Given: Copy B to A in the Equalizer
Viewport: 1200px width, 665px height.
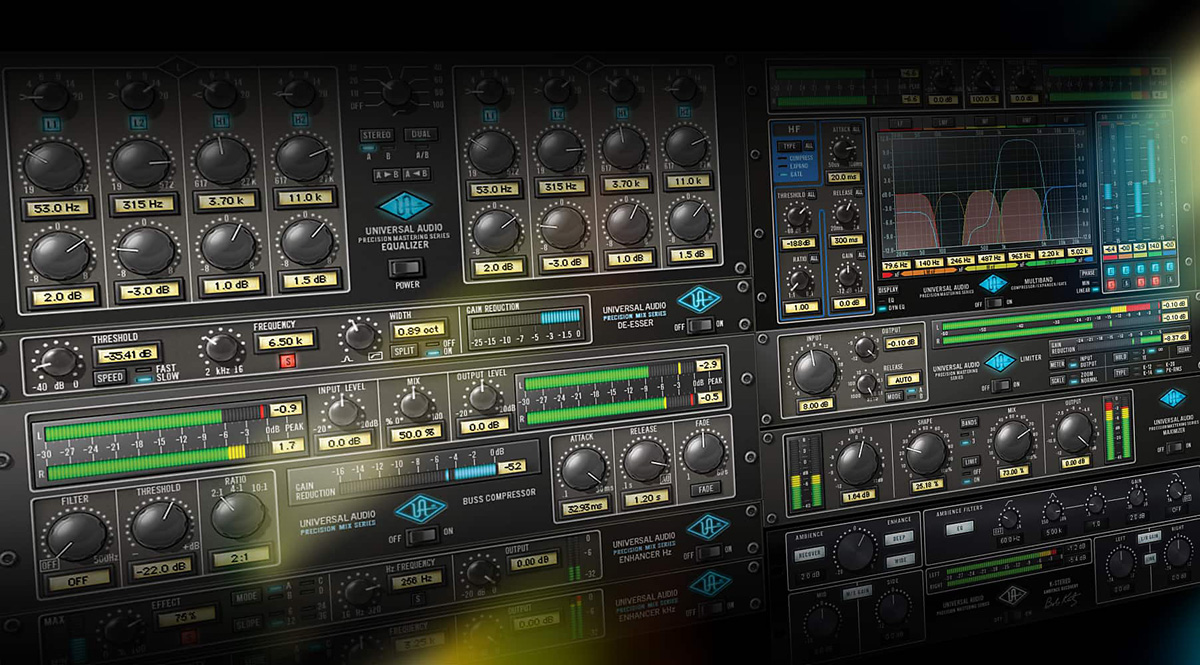Looking at the screenshot, I should coord(418,175).
